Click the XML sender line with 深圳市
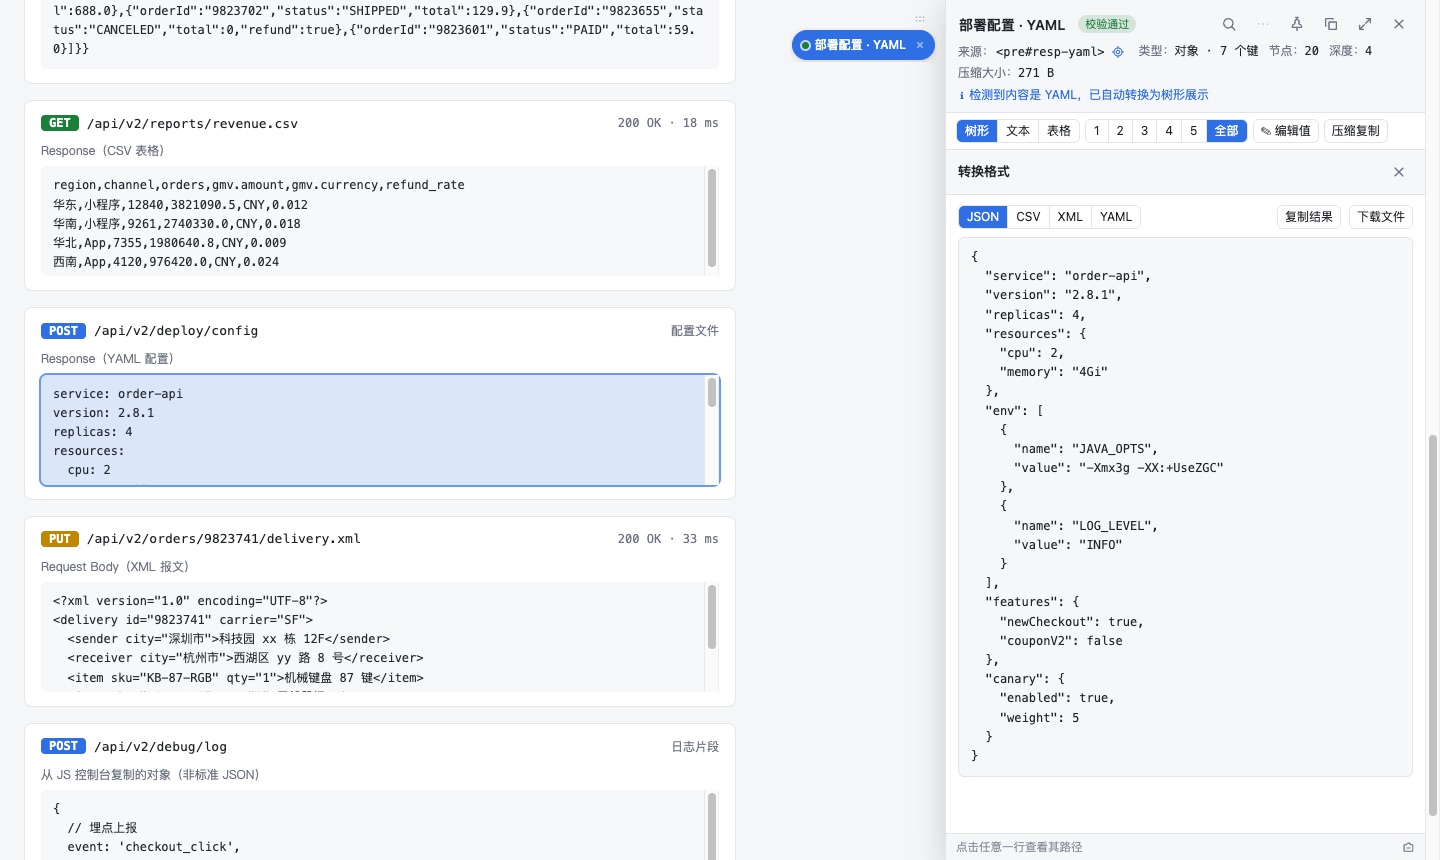The image size is (1440, 860). coord(228,639)
